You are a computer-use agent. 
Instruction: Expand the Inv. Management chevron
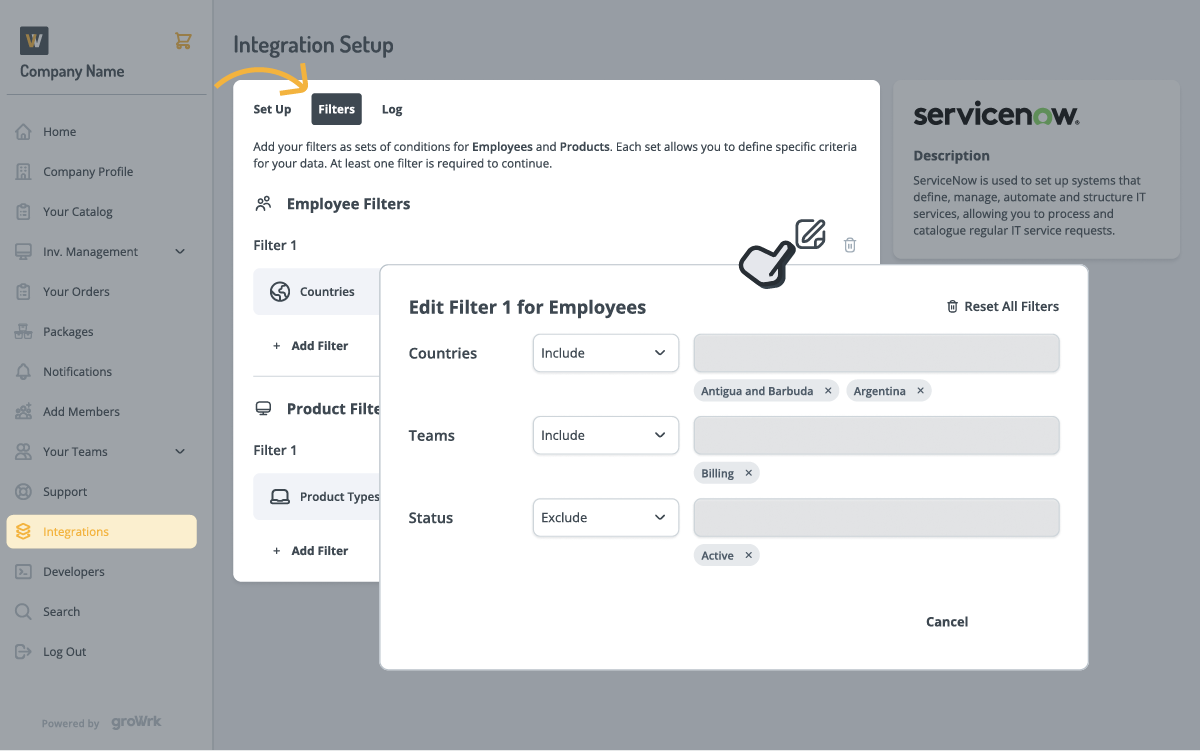[180, 252]
